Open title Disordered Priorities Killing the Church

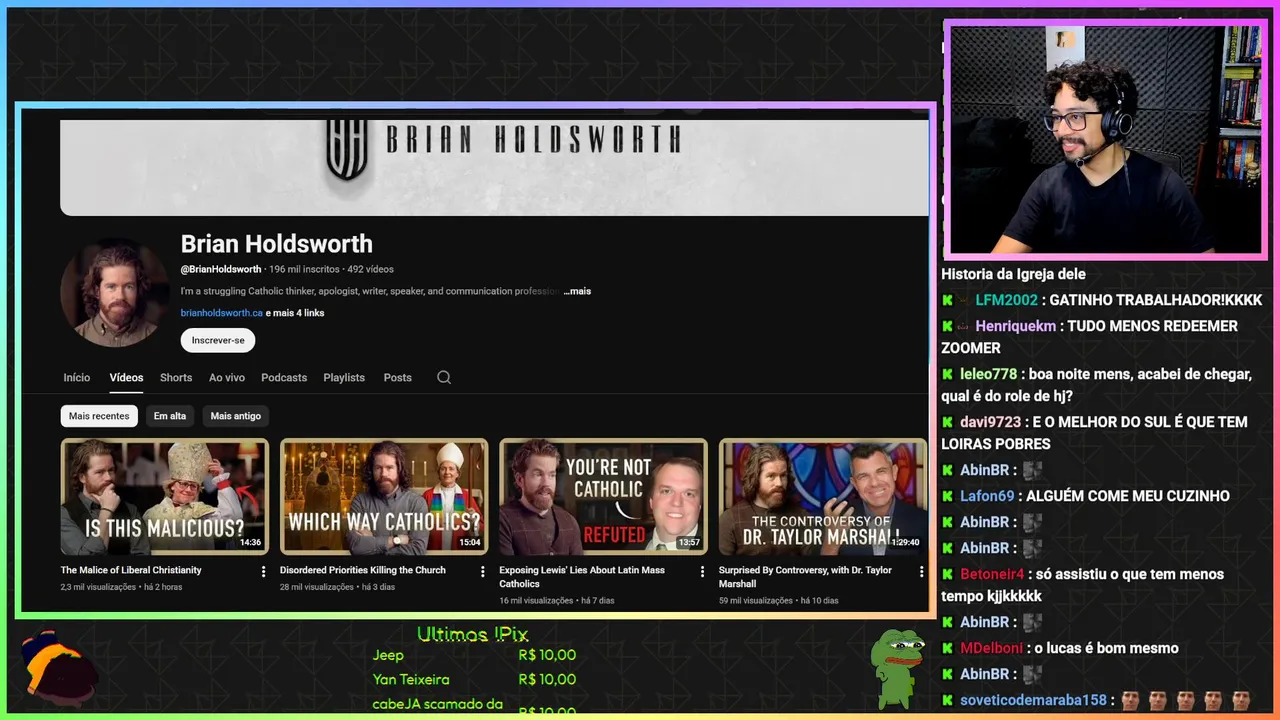click(x=363, y=570)
